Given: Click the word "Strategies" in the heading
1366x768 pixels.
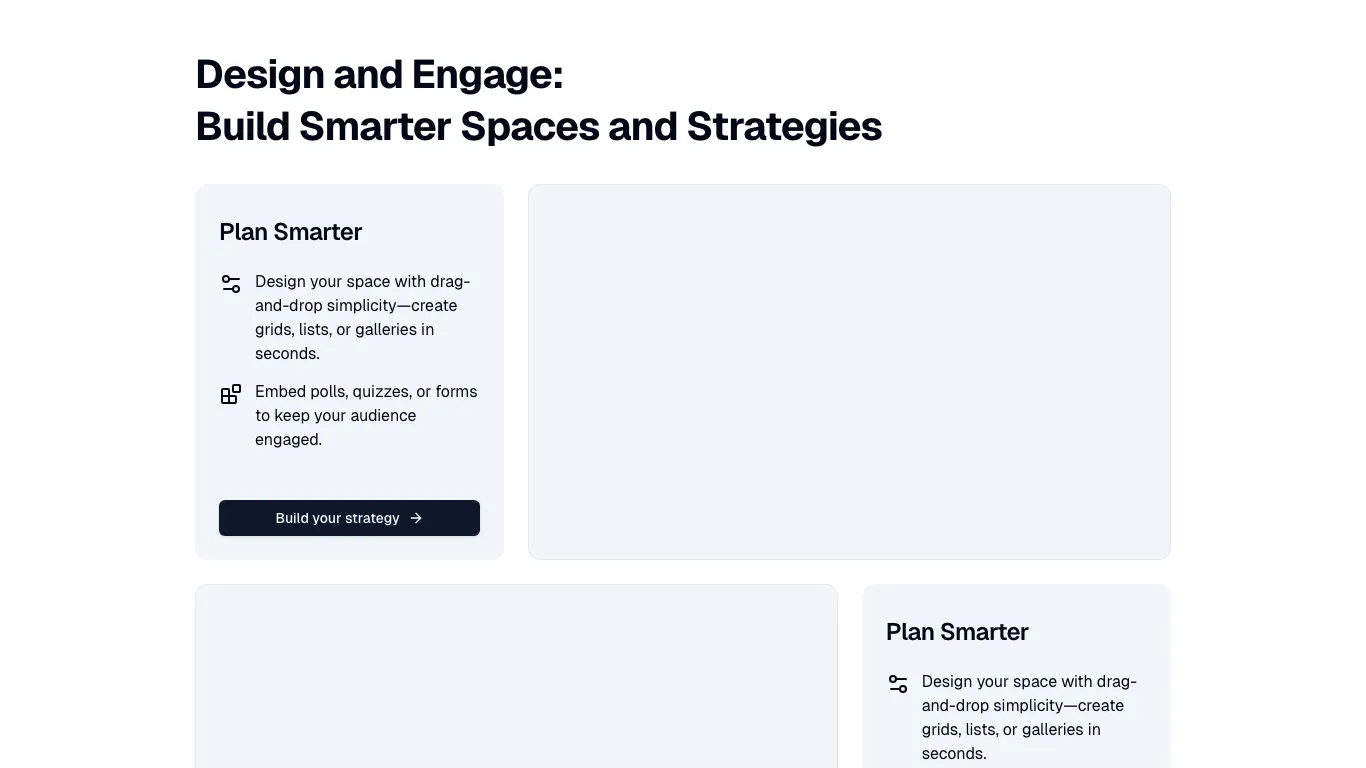Looking at the screenshot, I should (x=784, y=127).
